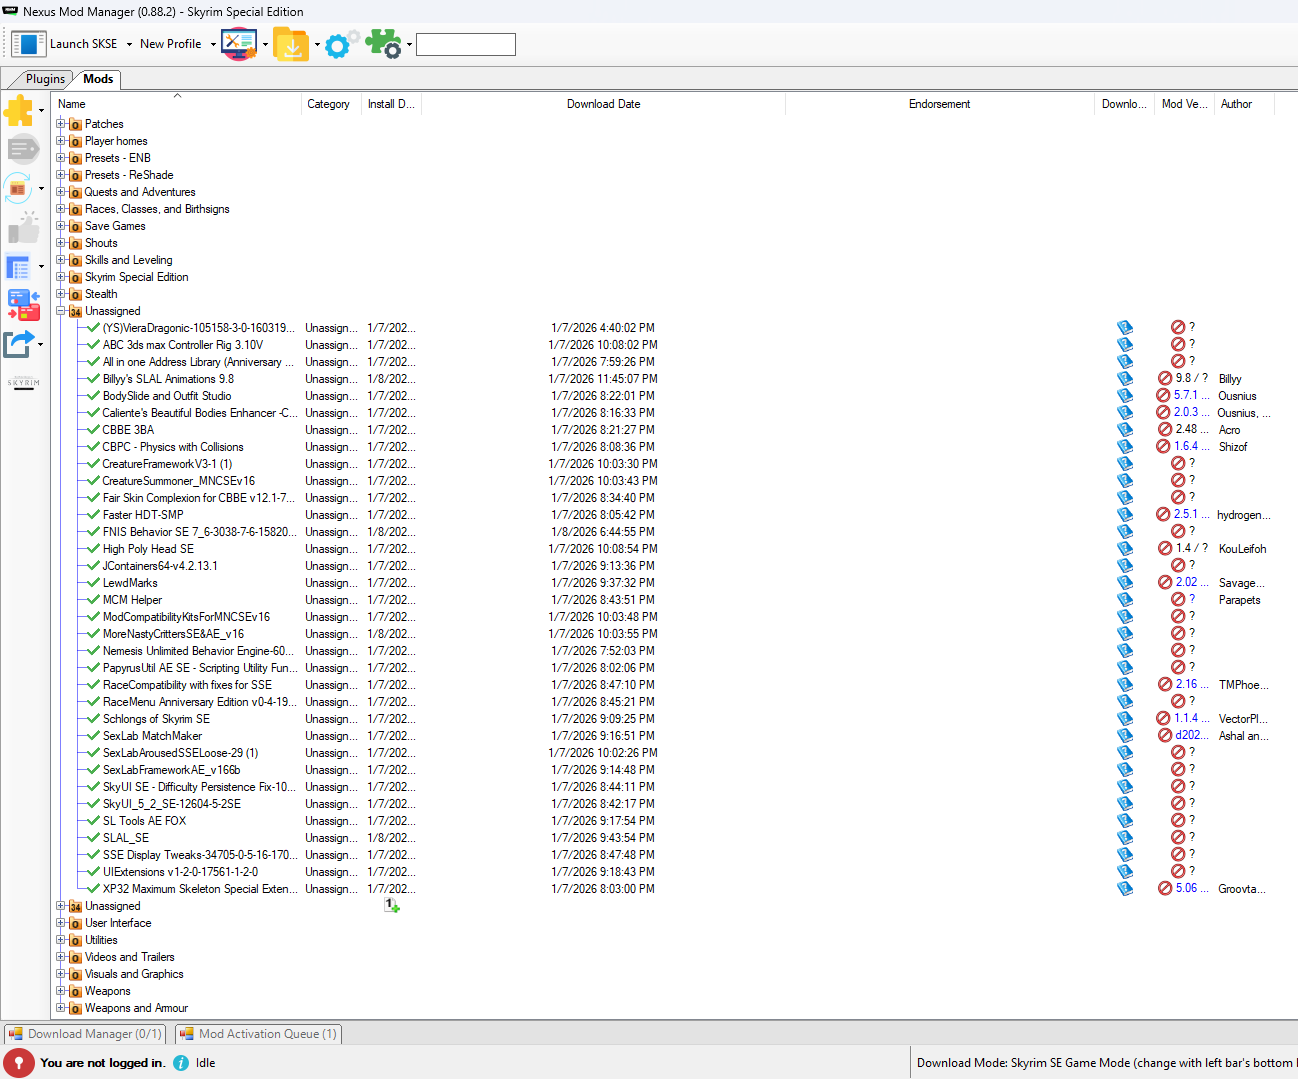This screenshot has width=1298, height=1079.
Task: Click the red prohibited icon for Faster HDT-SMP
Action: pyautogui.click(x=1163, y=515)
